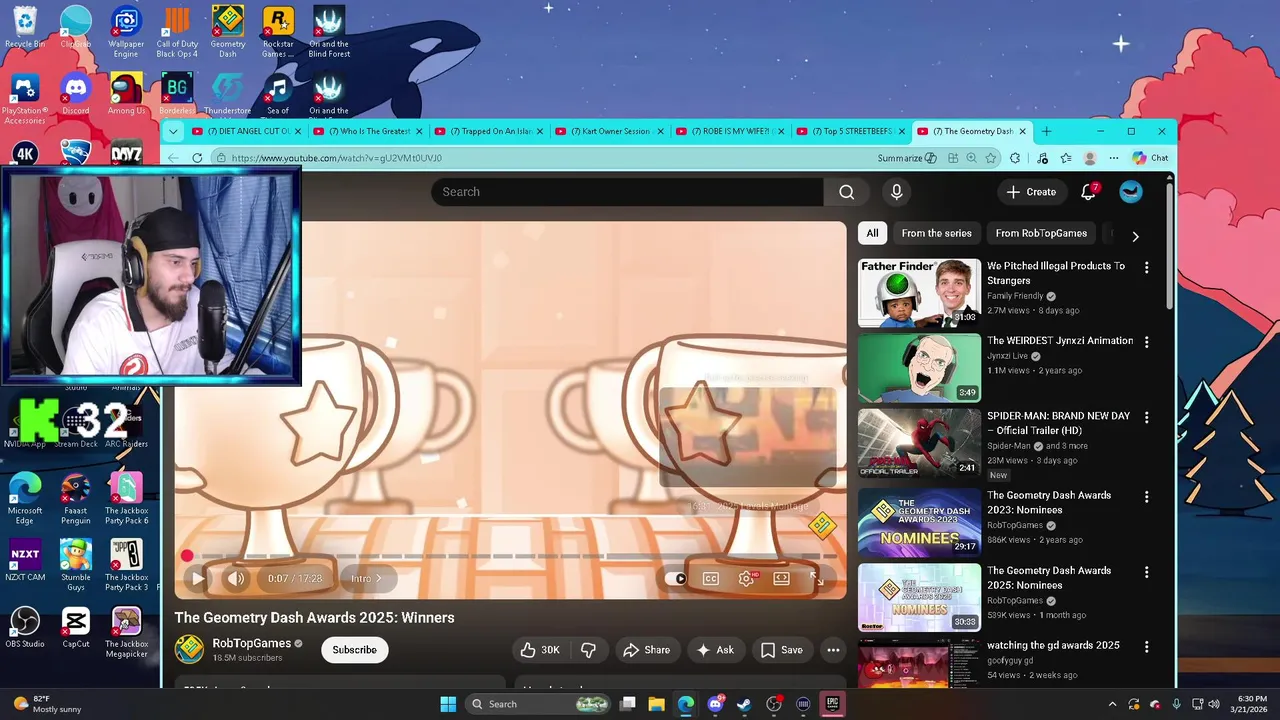Start voice search with the microphone
The image size is (1280, 720).
(x=896, y=192)
